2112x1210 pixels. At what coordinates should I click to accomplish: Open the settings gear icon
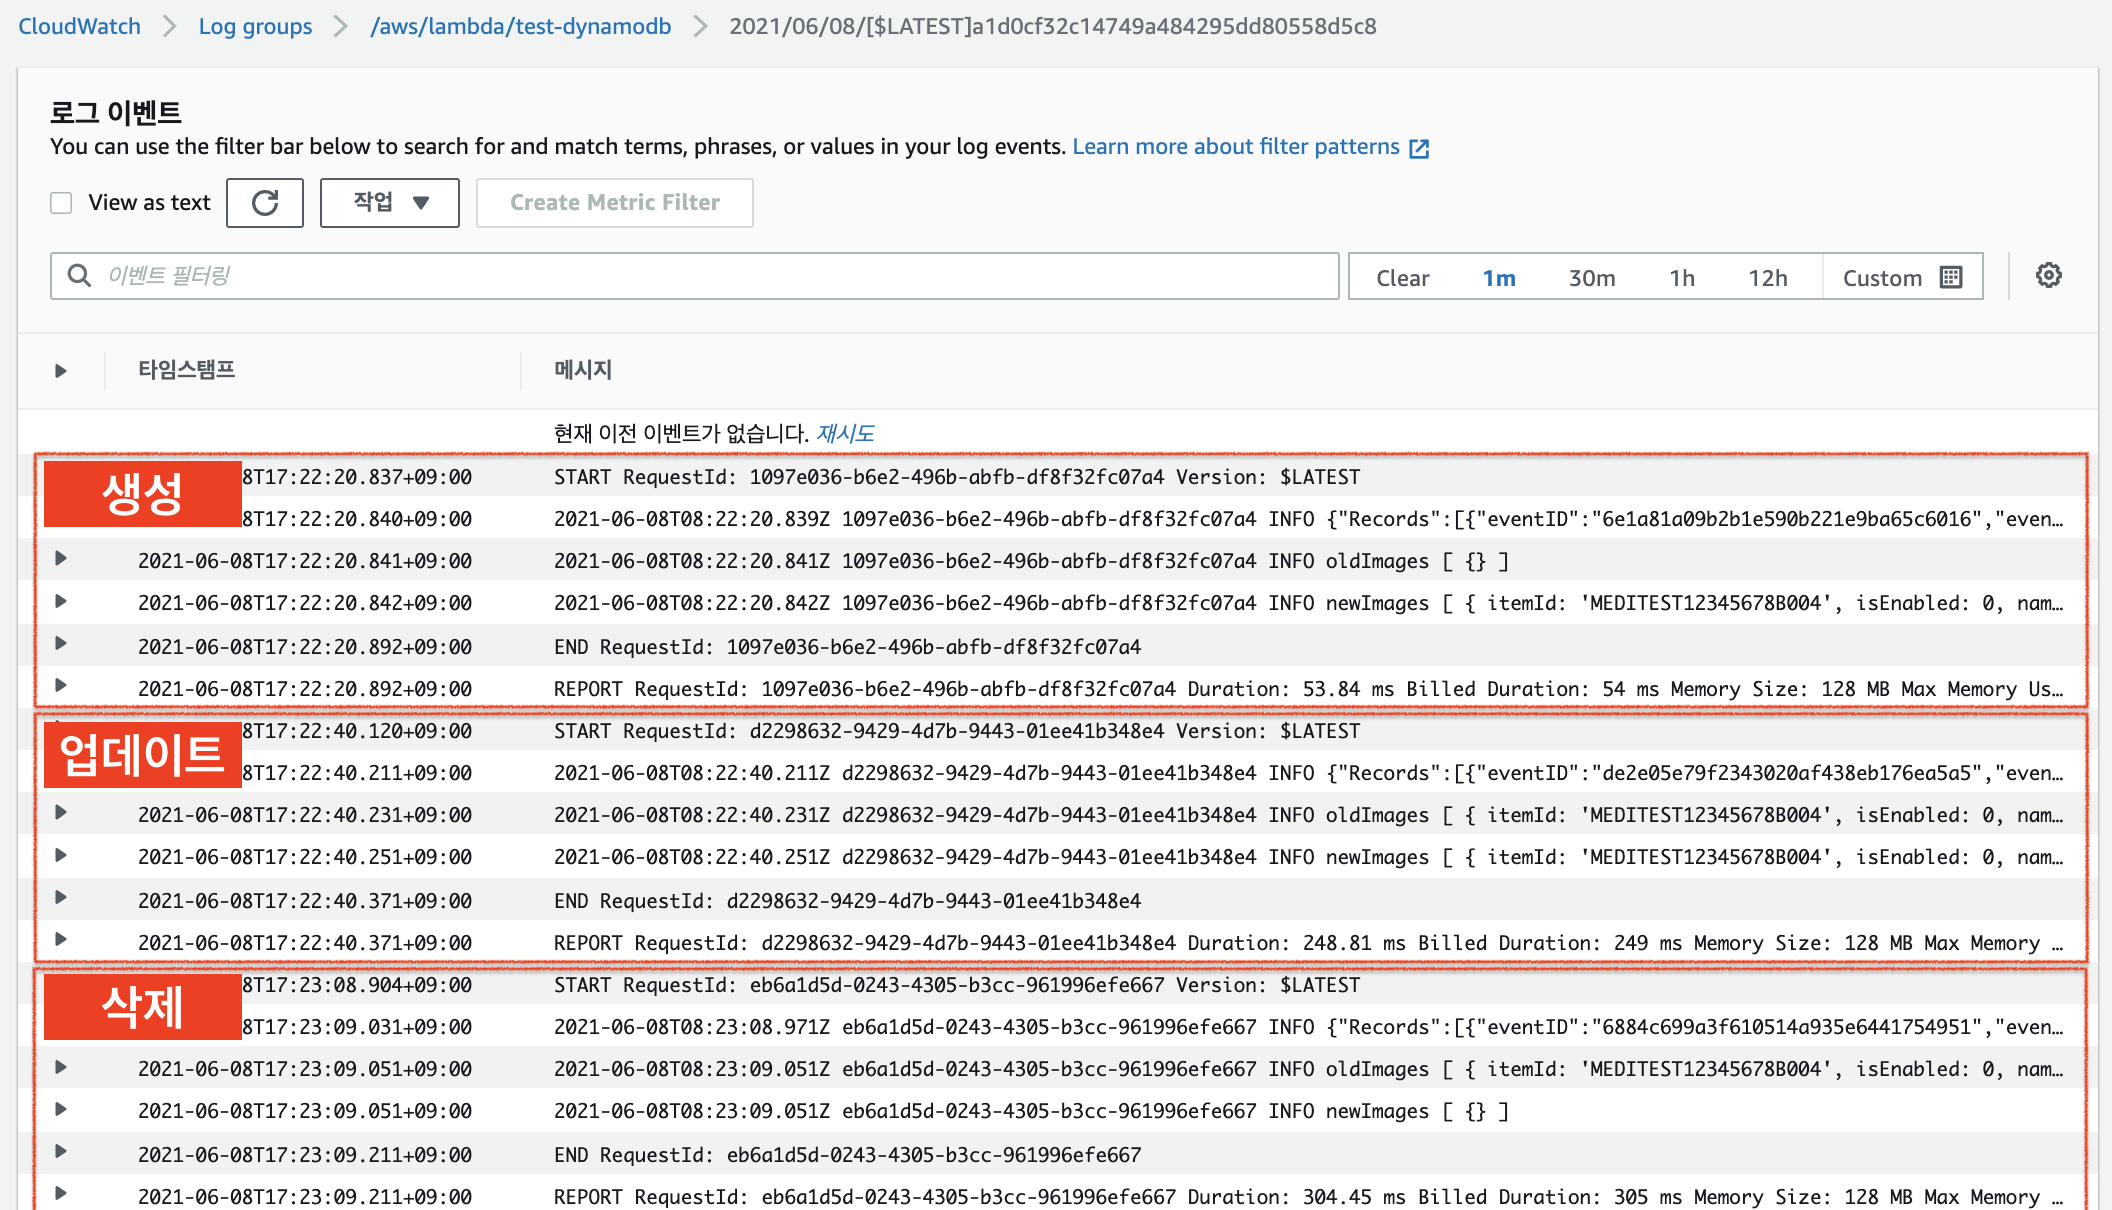pos(2048,276)
